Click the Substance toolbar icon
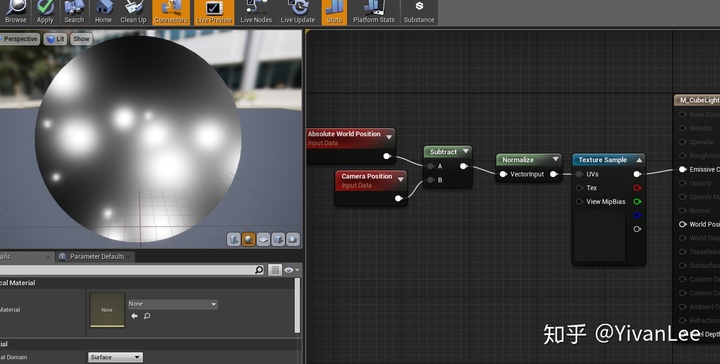The height and width of the screenshot is (364, 720). click(419, 12)
